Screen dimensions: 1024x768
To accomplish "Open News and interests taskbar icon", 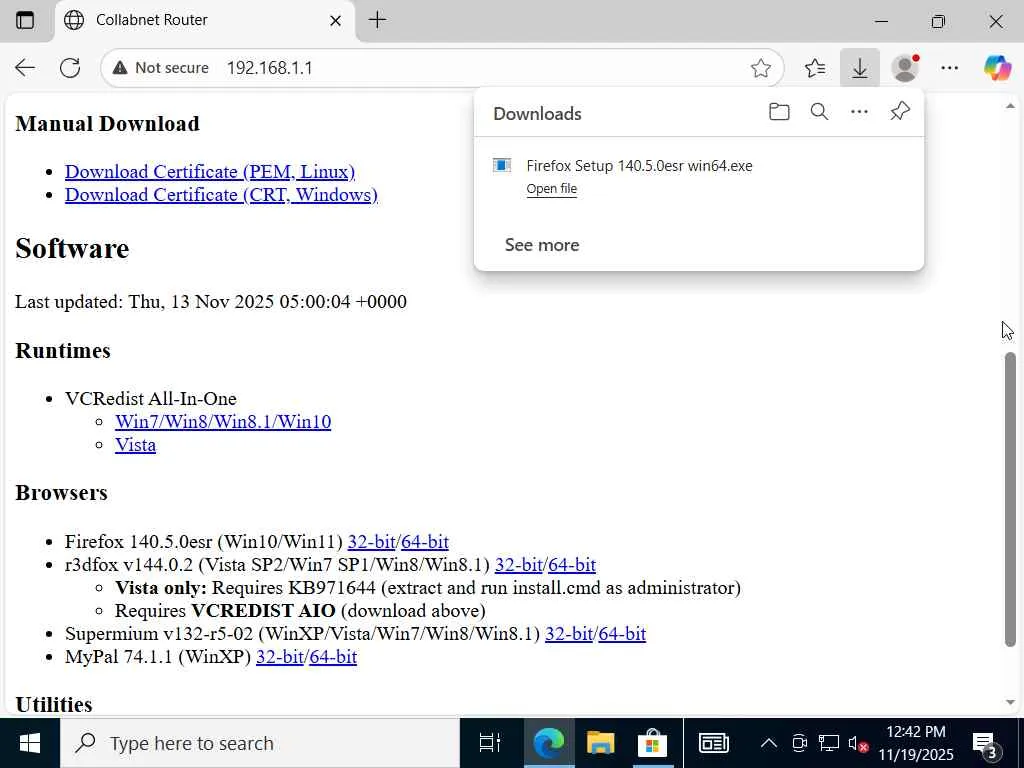I will [714, 743].
